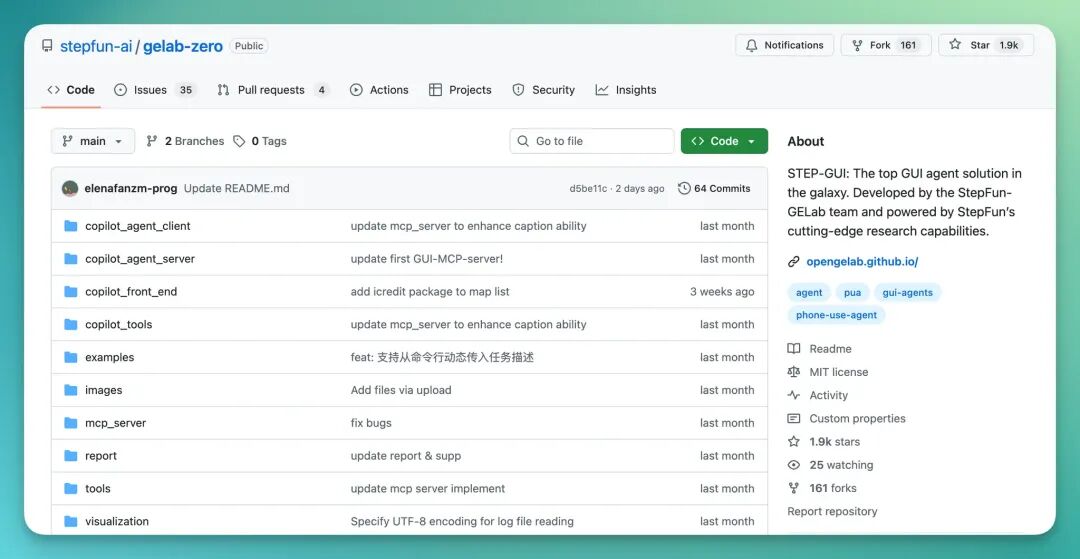Click the Fork button label
This screenshot has width=1080, height=559.
tap(880, 45)
